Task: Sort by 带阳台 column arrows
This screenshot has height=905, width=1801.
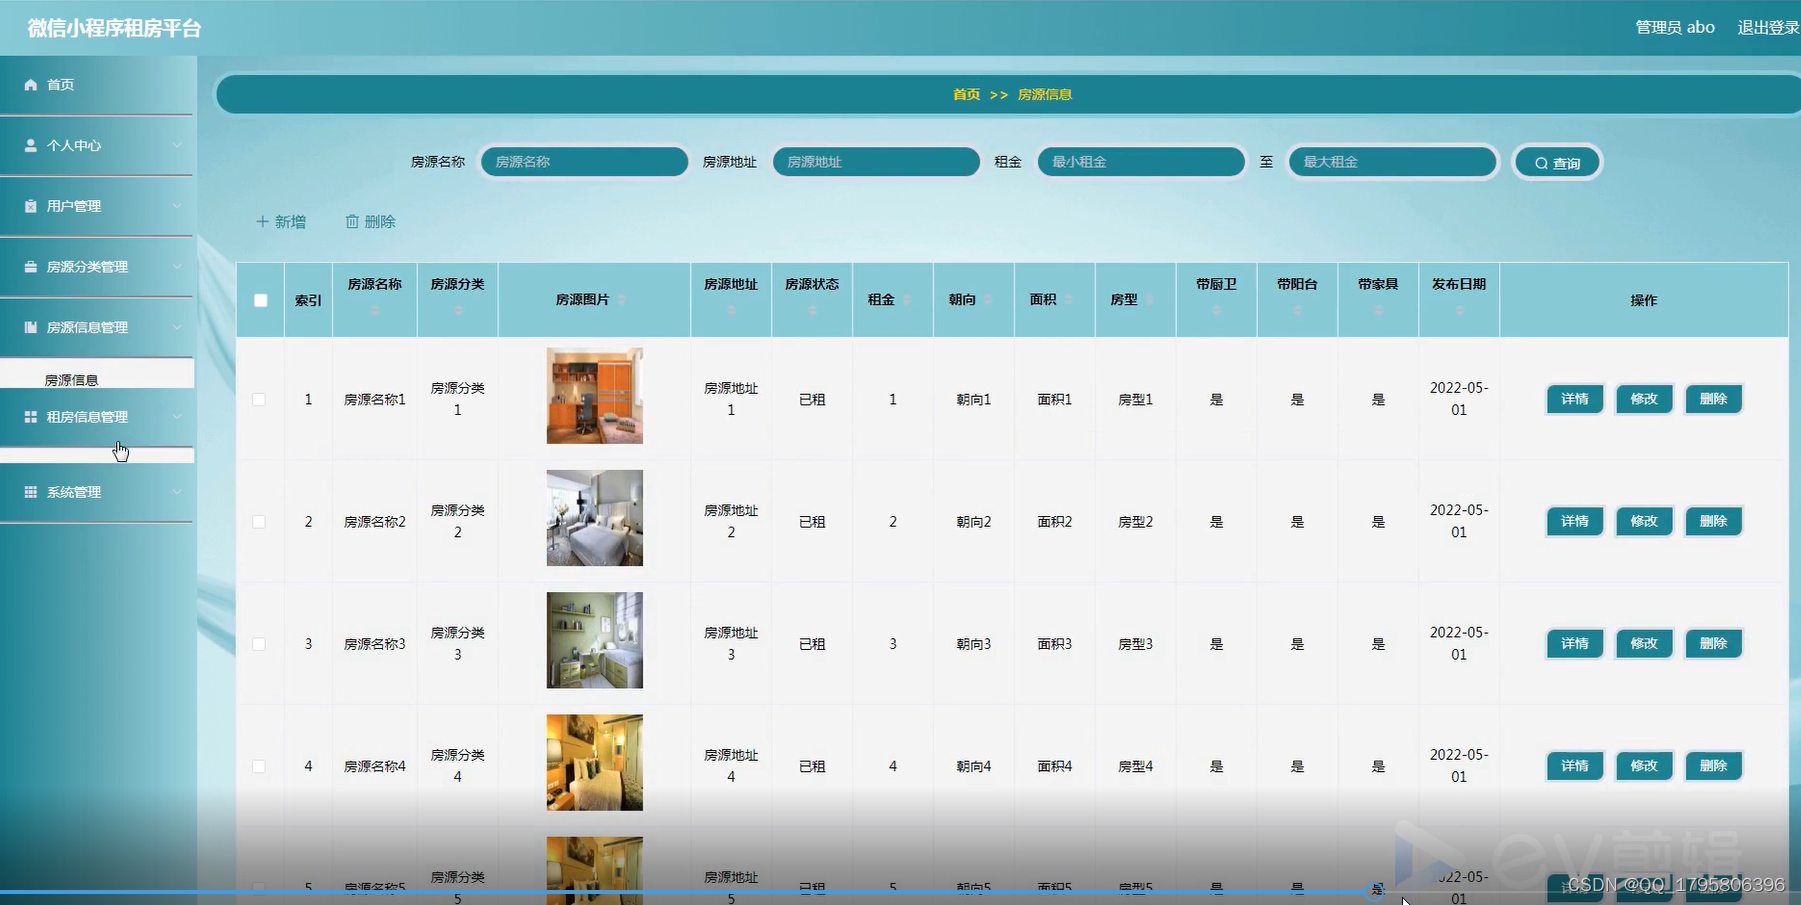Action: tap(1298, 311)
